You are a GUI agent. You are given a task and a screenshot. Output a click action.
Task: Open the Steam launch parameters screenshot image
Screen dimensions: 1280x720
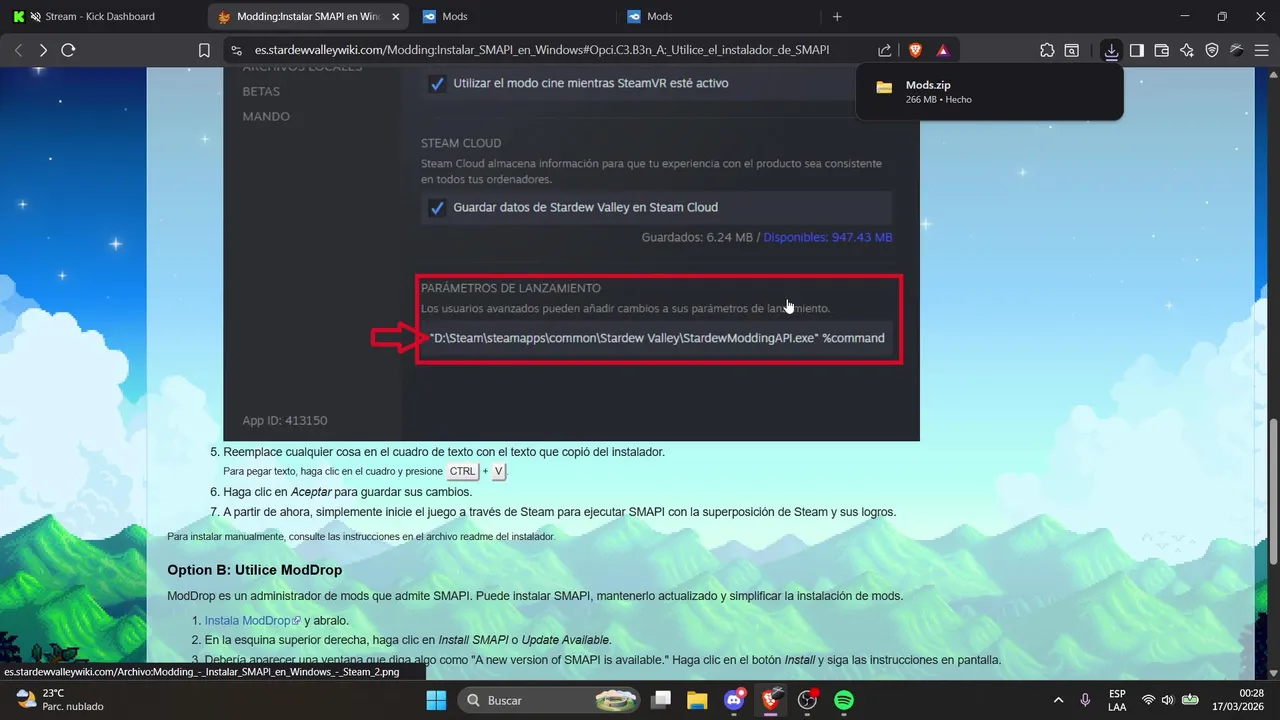coord(571,254)
